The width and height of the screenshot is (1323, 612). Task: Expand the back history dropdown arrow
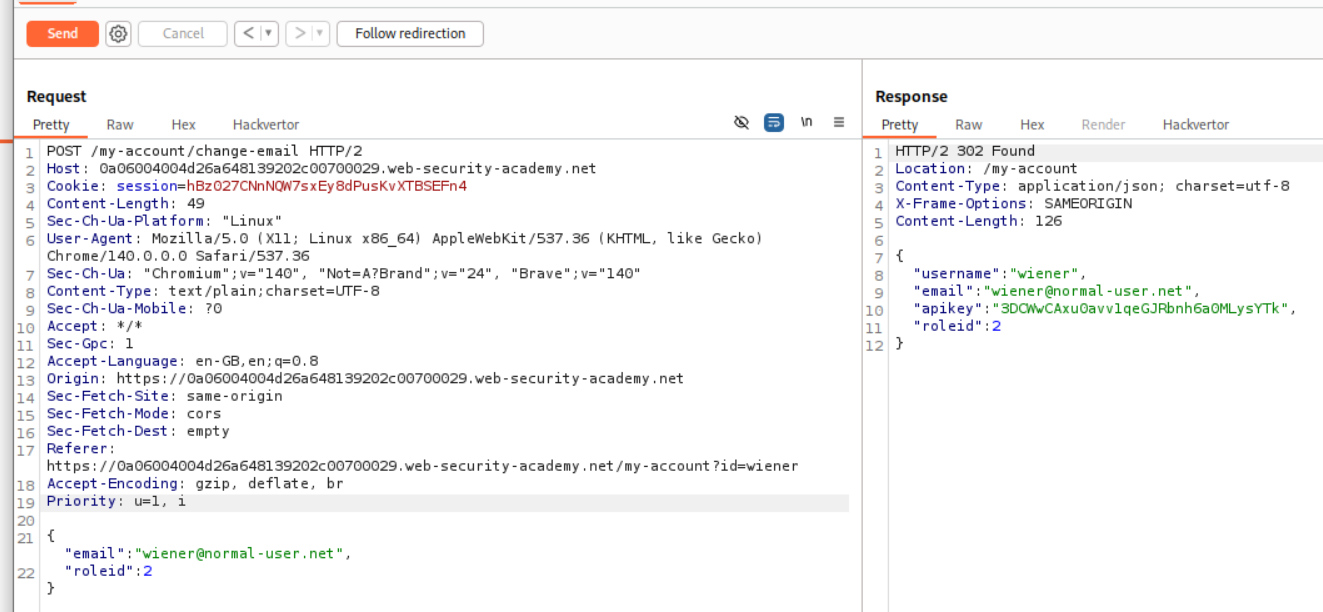point(268,34)
